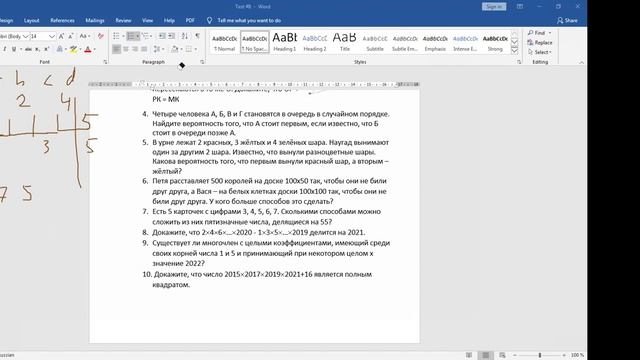Toggle italic formatting
640x360 pixels.
click(x=4, y=49)
